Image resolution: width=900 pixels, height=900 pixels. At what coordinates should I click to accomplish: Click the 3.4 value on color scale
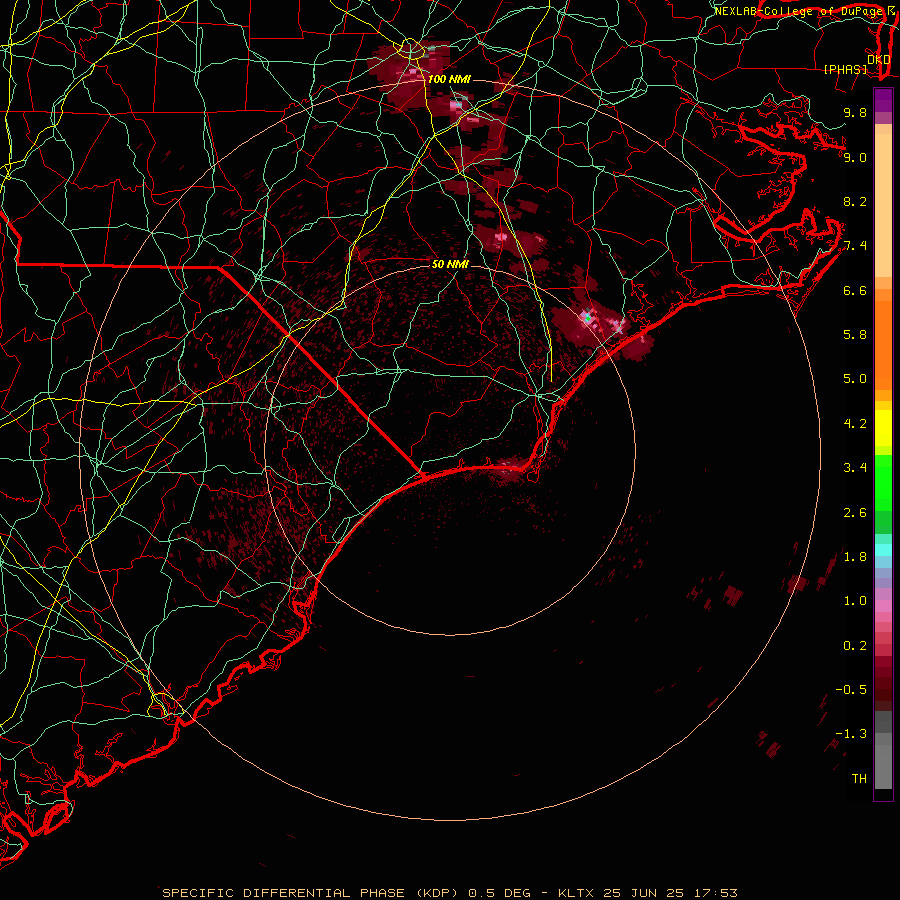[855, 468]
